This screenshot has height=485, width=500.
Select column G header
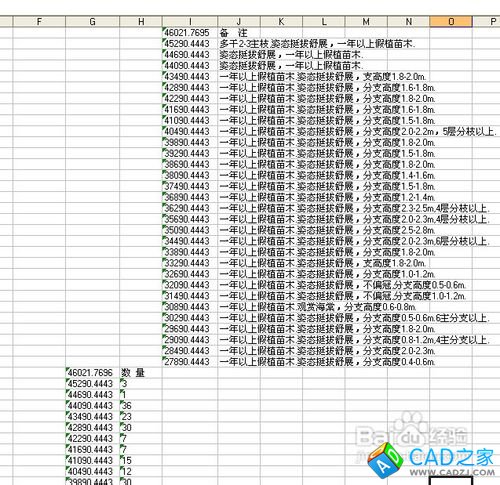point(92,22)
